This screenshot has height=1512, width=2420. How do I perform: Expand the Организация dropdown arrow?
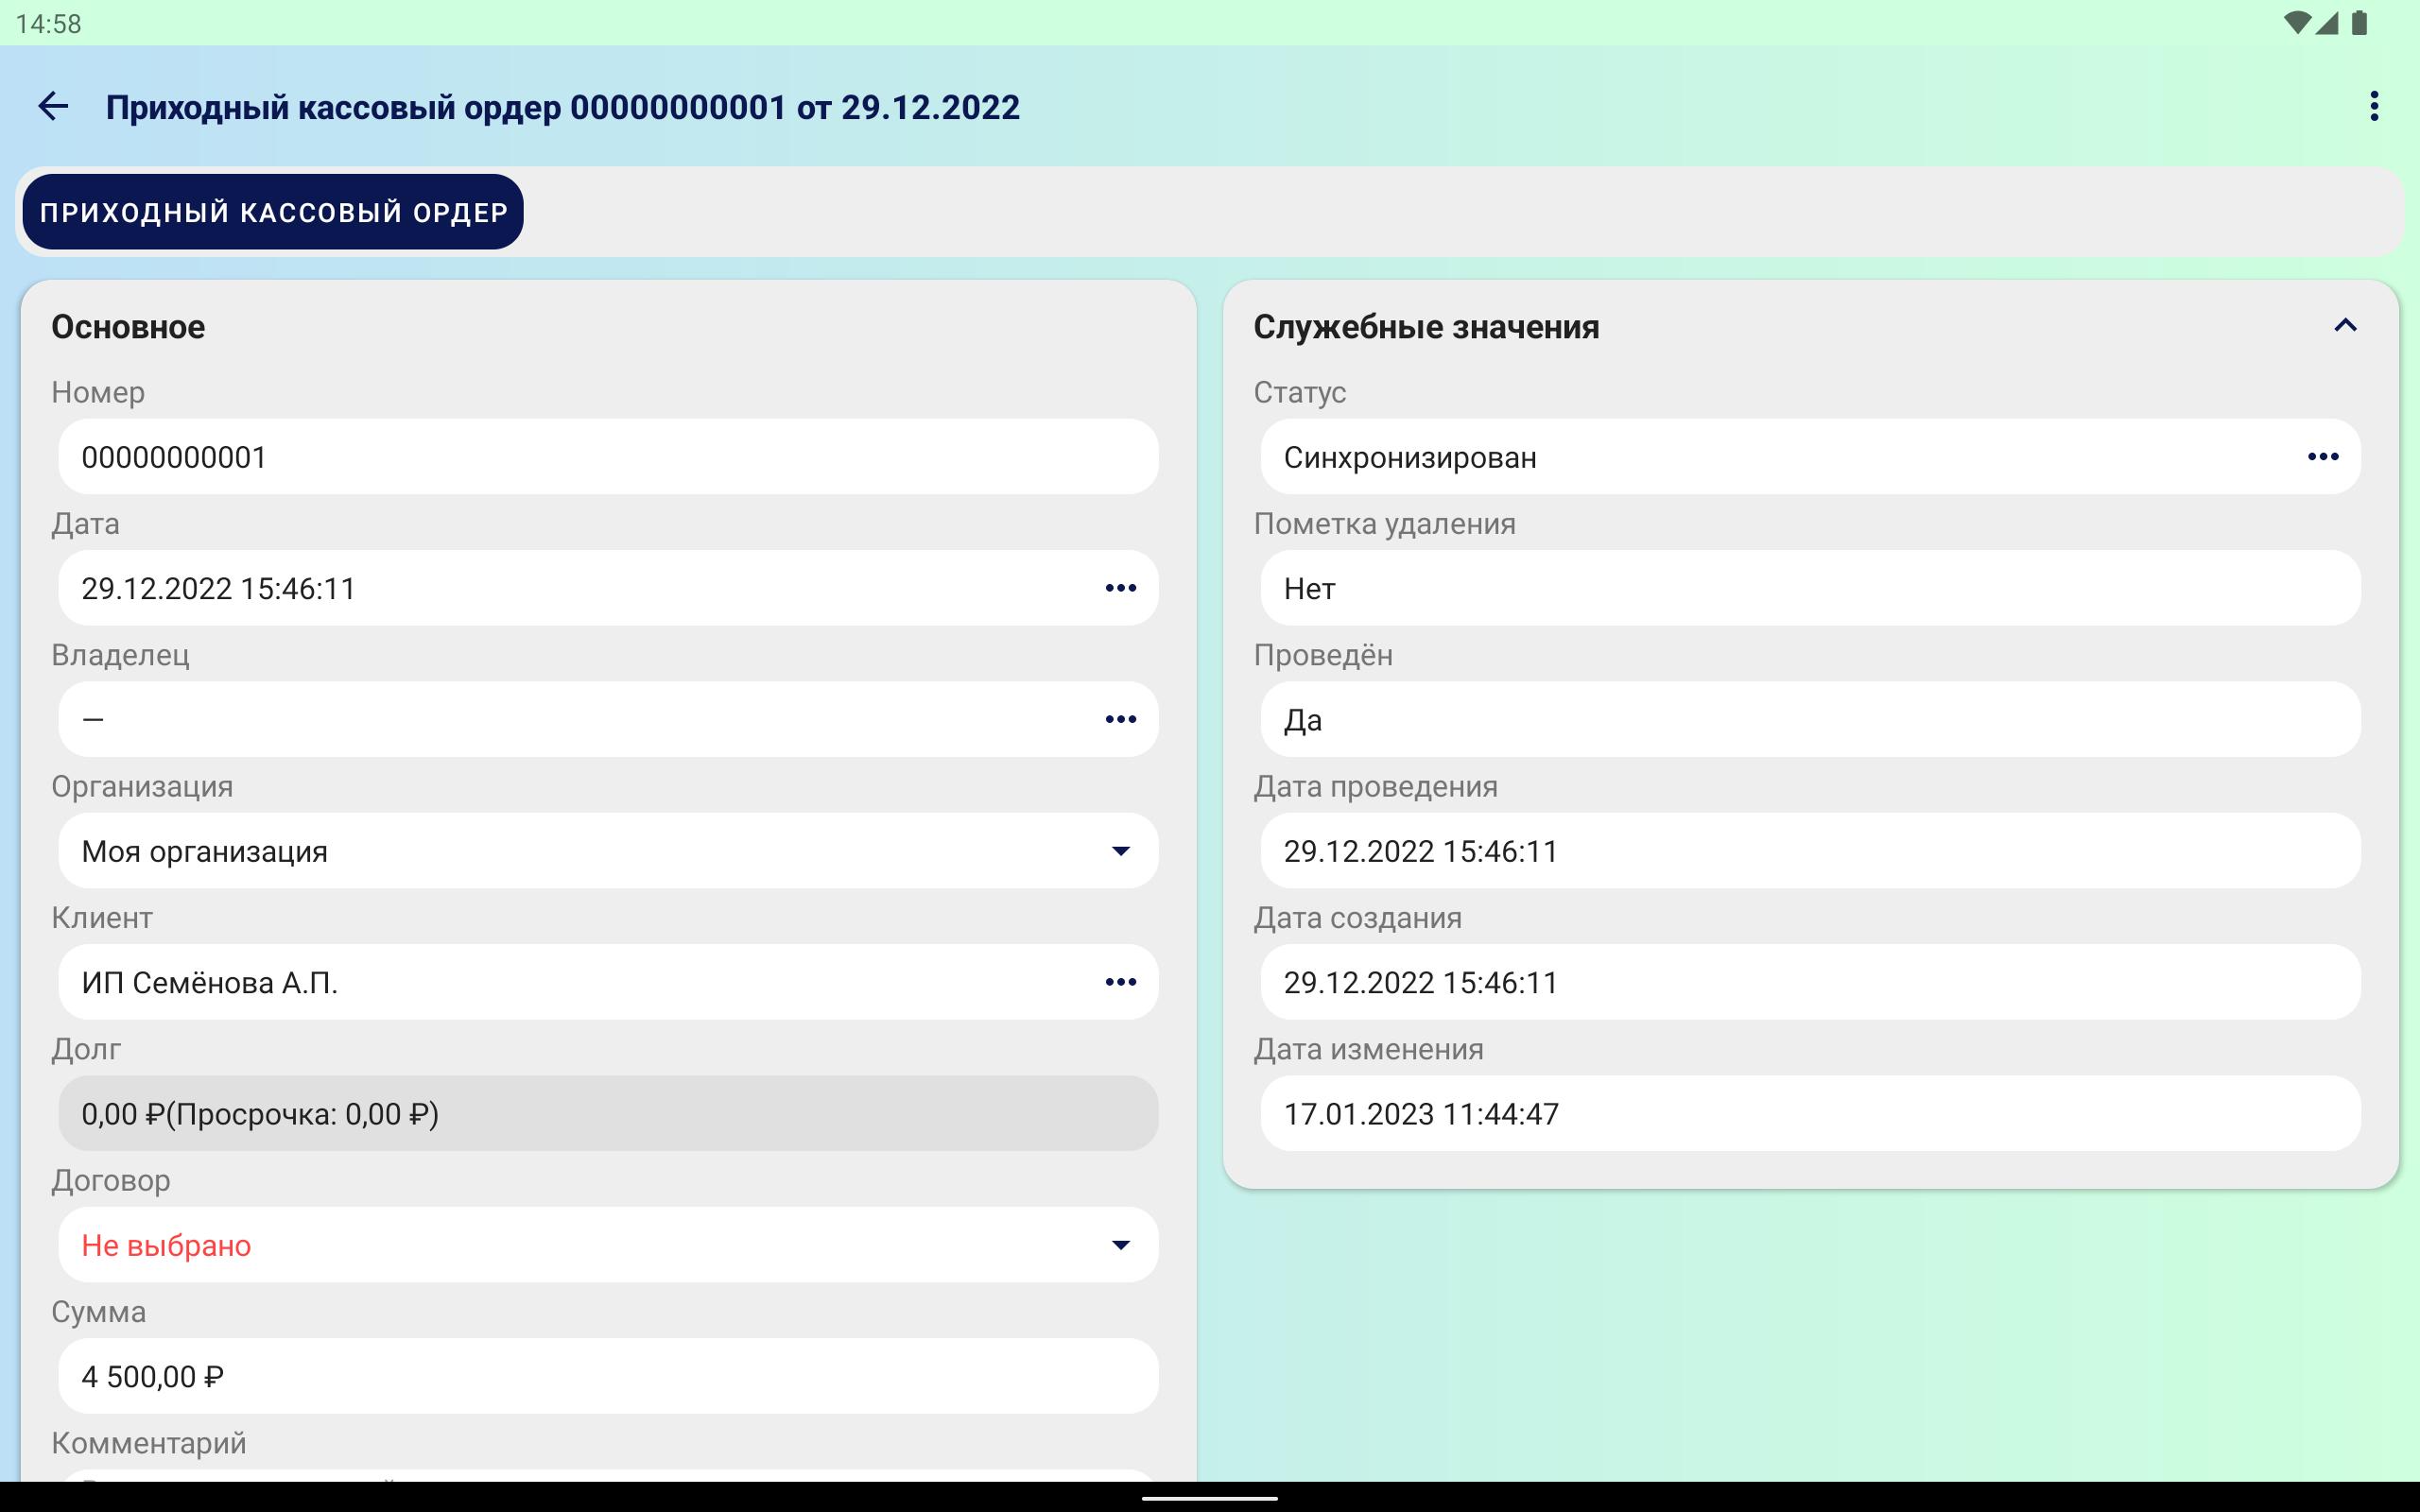coord(1120,851)
